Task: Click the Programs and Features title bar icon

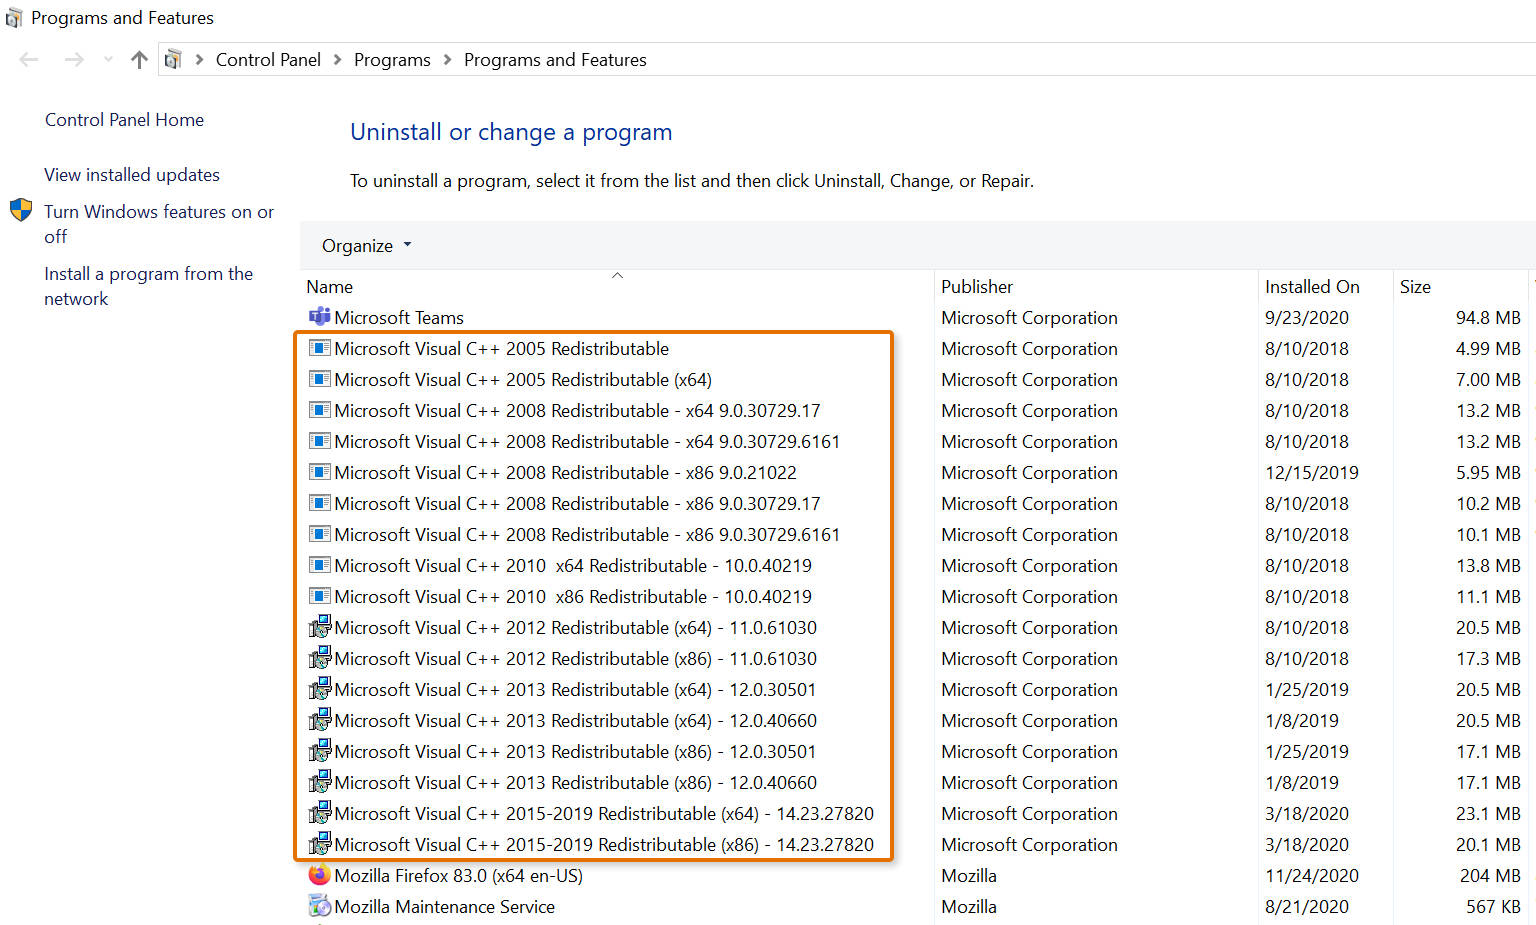Action: [x=14, y=17]
